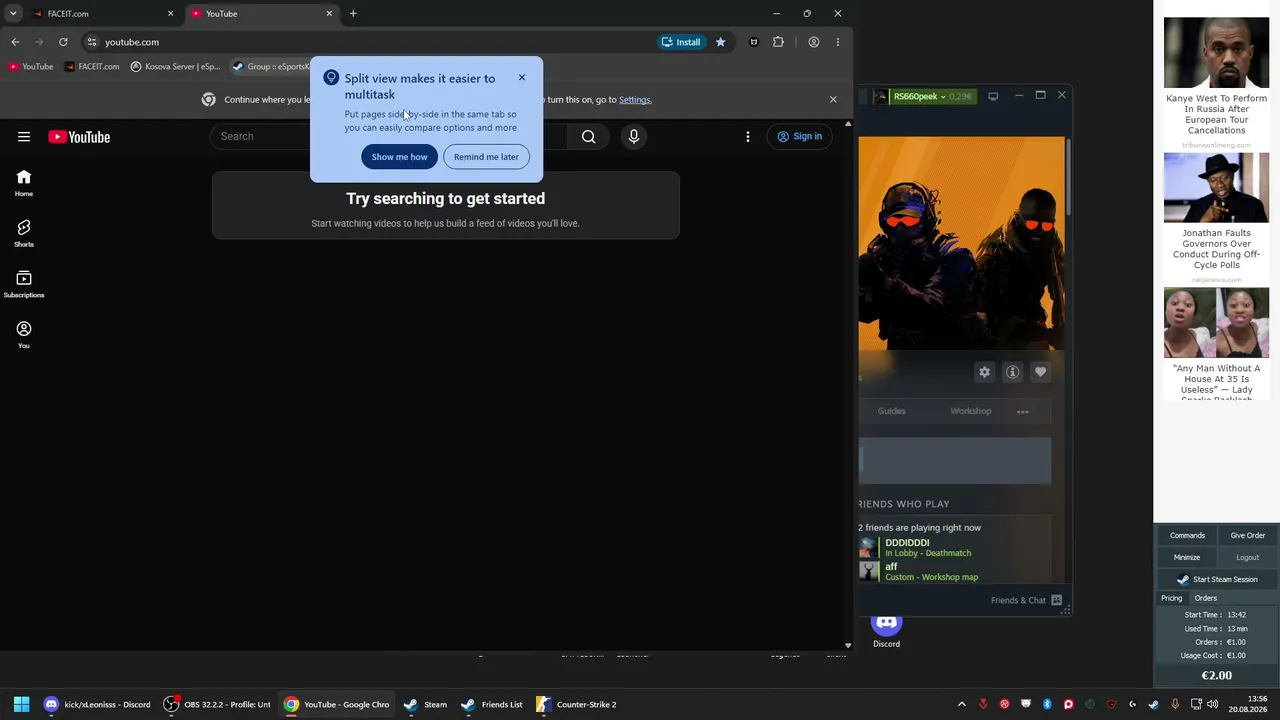Viewport: 1280px width, 720px height.
Task: Install the YouTube app
Action: coord(681,42)
